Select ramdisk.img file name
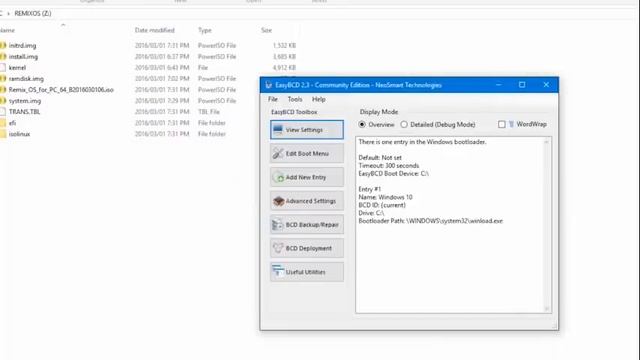This screenshot has width=640, height=360. [26, 78]
